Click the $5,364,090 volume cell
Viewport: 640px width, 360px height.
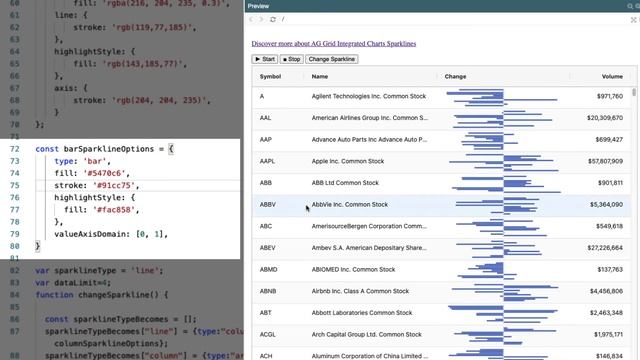[606, 204]
